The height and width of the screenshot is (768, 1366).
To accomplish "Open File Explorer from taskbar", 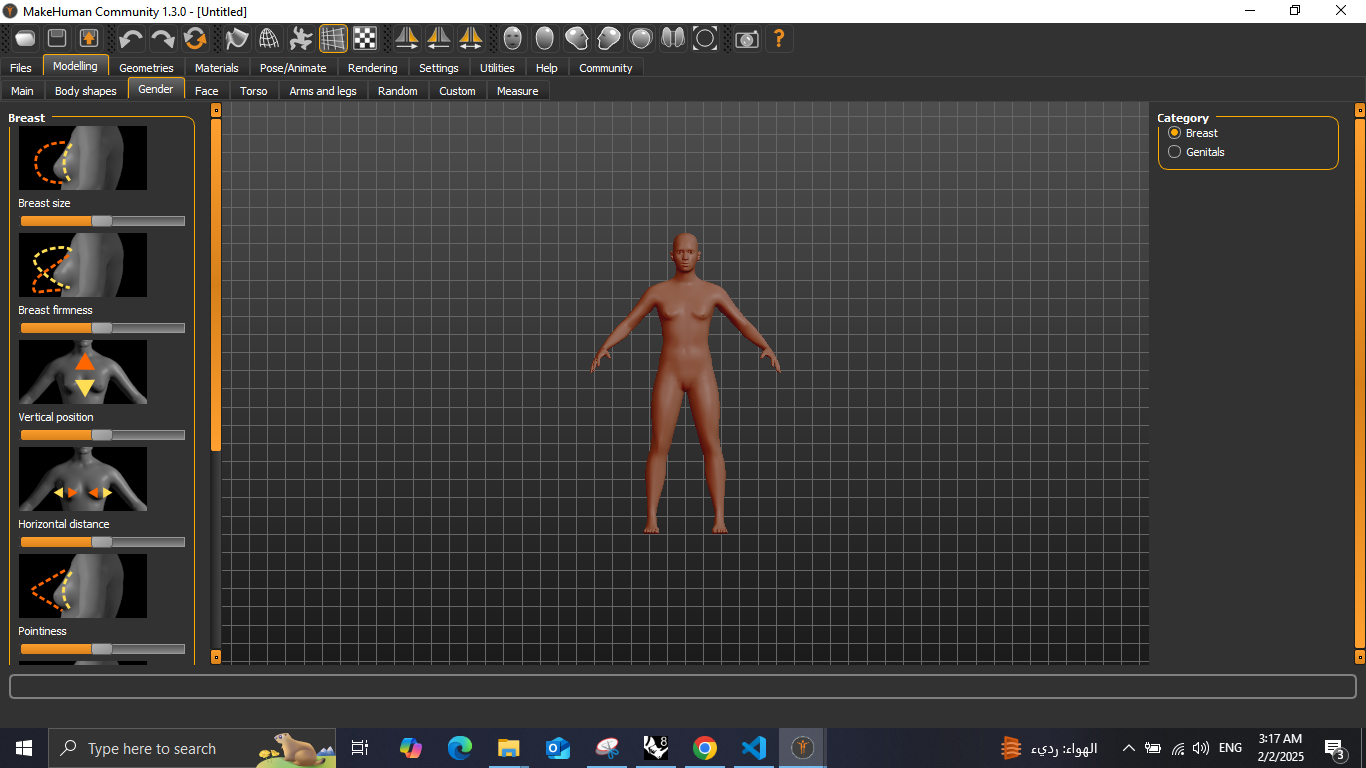I will coord(509,748).
